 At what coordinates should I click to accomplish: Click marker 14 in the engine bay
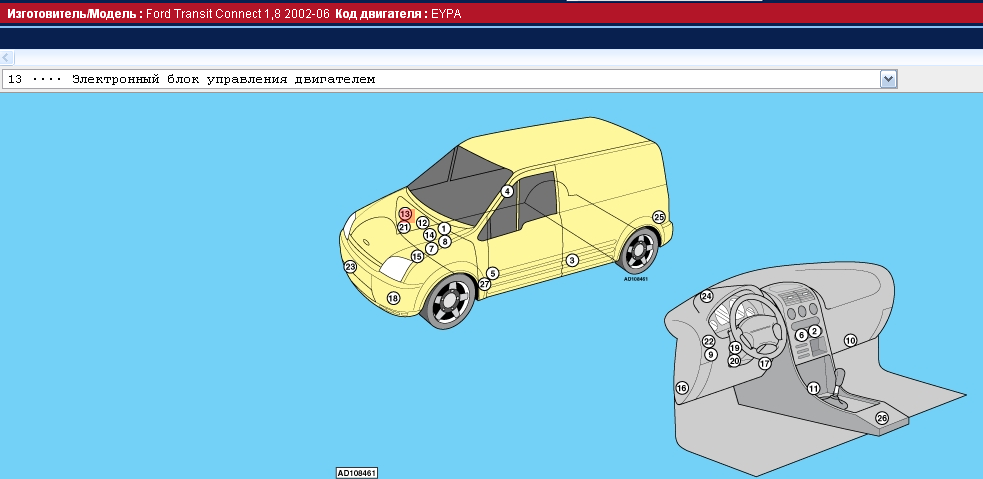[429, 235]
